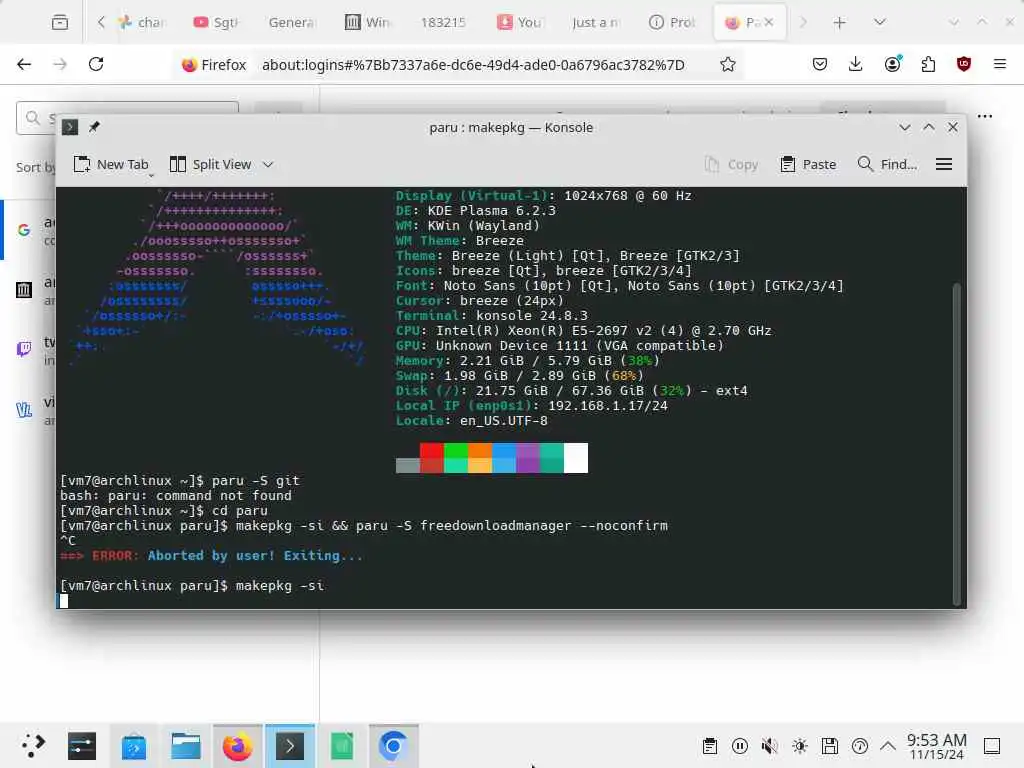The image size is (1024, 768).
Task: Switch to the 'Win' tab
Action: tap(368, 22)
